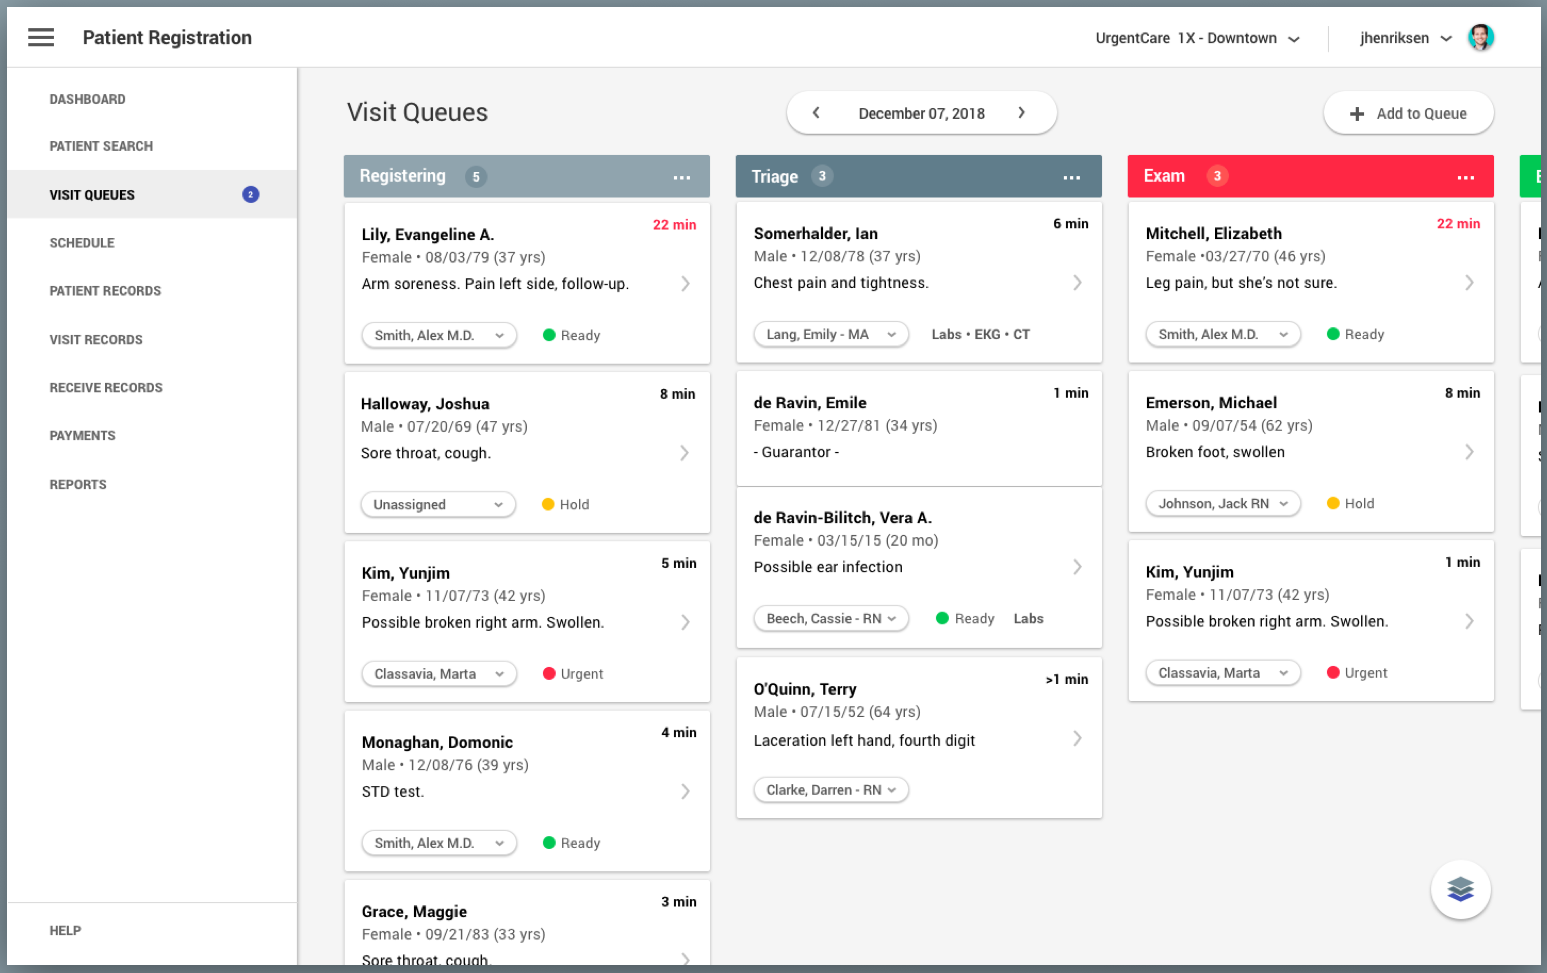Click the user profile avatar

pos(1480,38)
